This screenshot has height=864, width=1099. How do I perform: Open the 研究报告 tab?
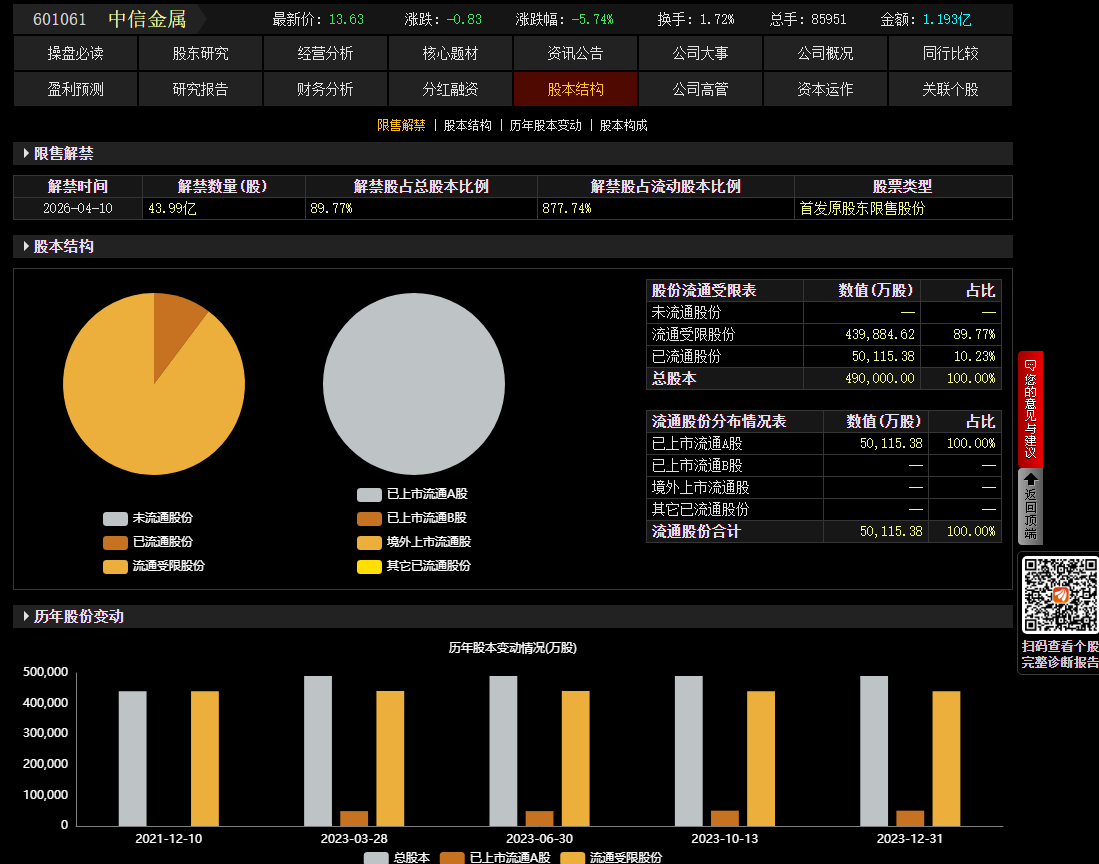[200, 89]
